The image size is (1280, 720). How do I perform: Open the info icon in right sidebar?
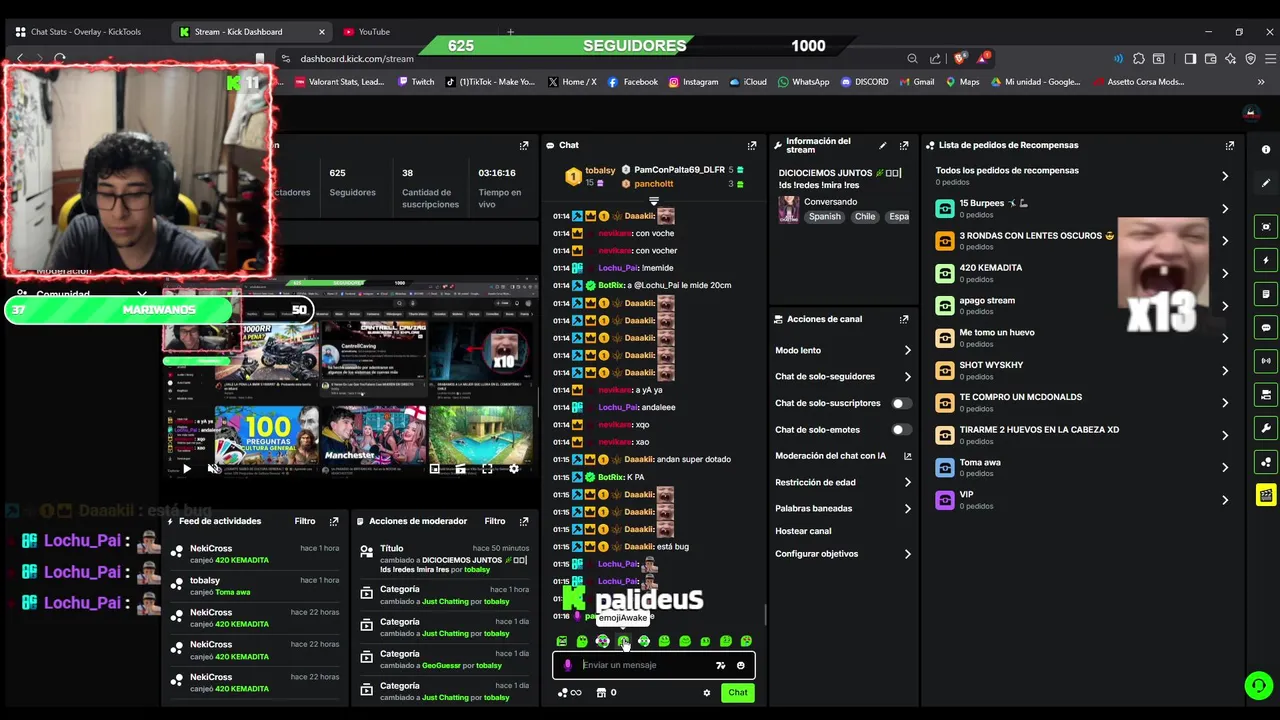click(x=1266, y=150)
